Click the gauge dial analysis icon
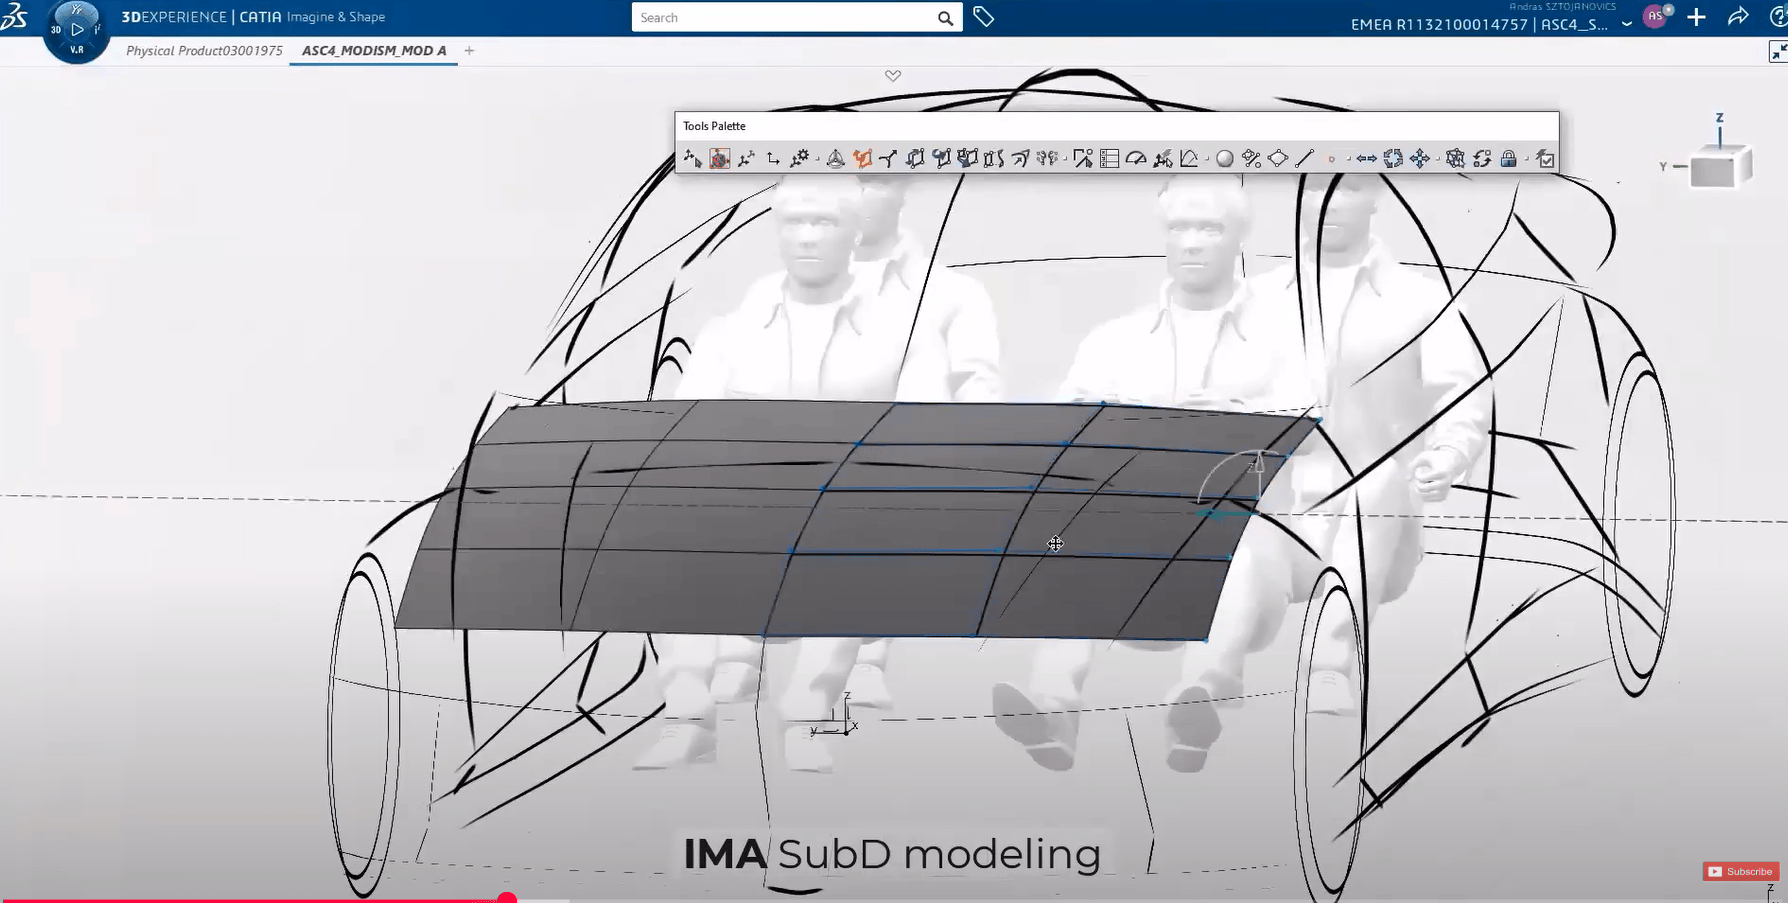Image resolution: width=1788 pixels, height=903 pixels. 1136,158
